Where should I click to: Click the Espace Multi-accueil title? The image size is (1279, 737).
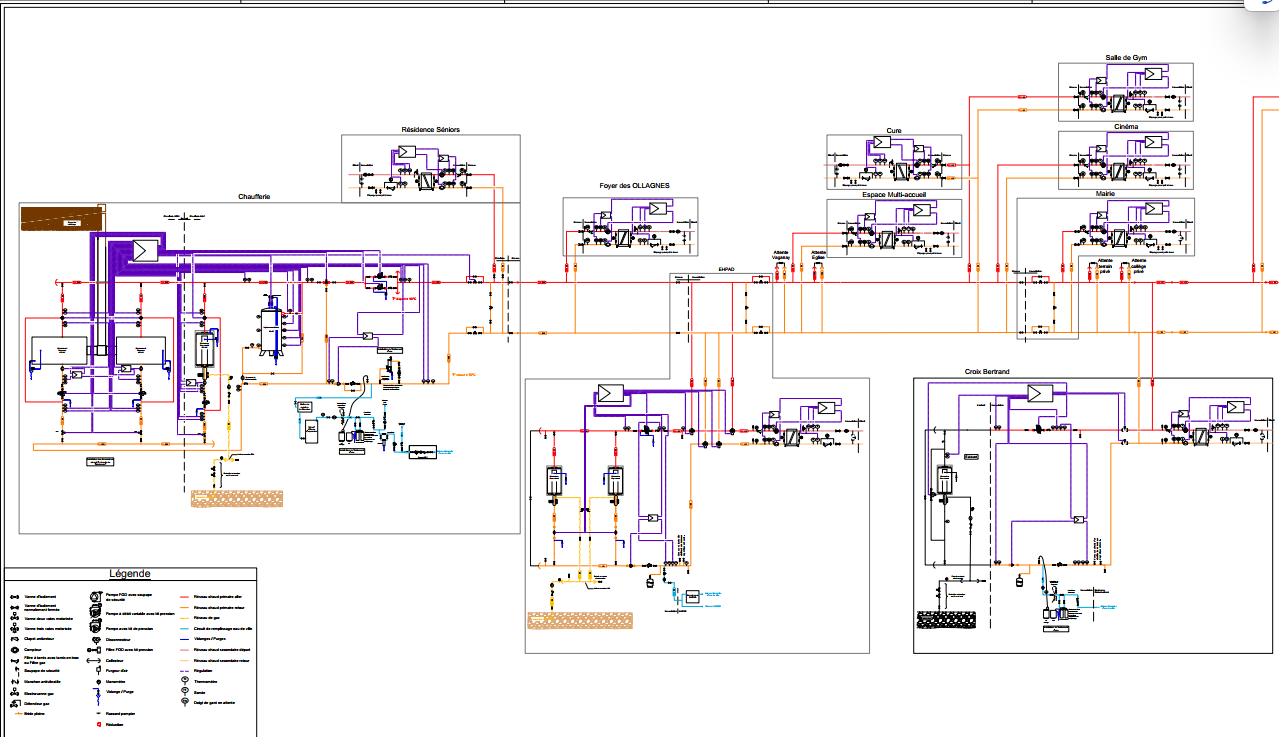click(x=894, y=195)
